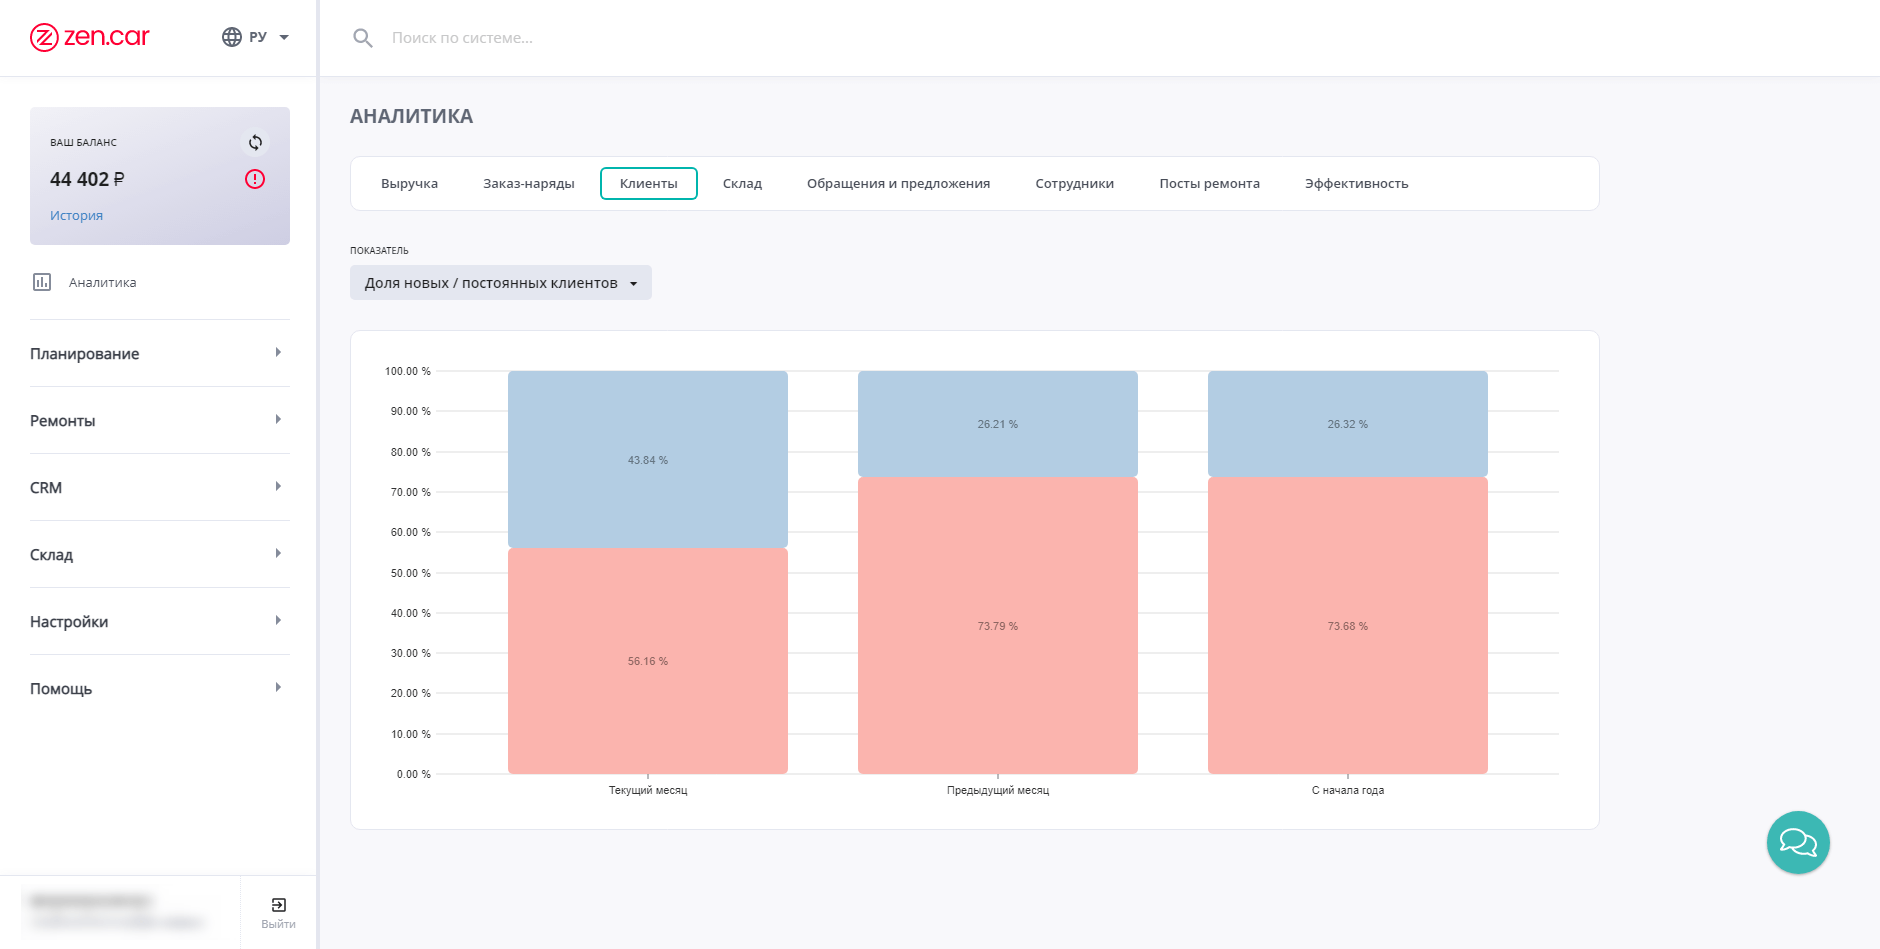Image resolution: width=1880 pixels, height=949 pixels.
Task: Click the Текущий месяц axis label
Action: point(648,790)
